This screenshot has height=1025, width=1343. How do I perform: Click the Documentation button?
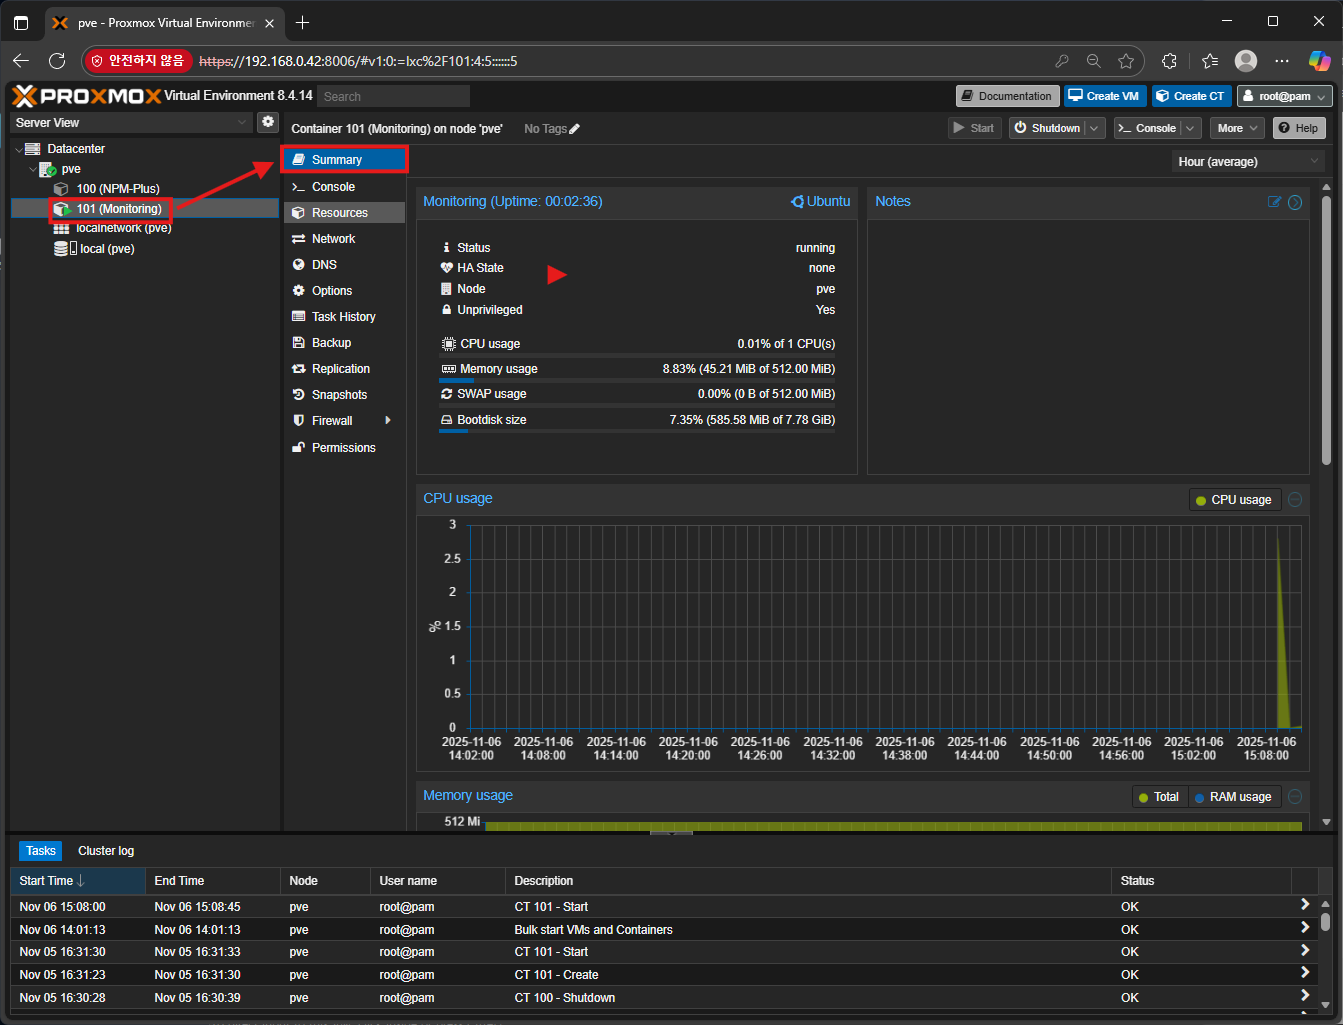click(1007, 96)
